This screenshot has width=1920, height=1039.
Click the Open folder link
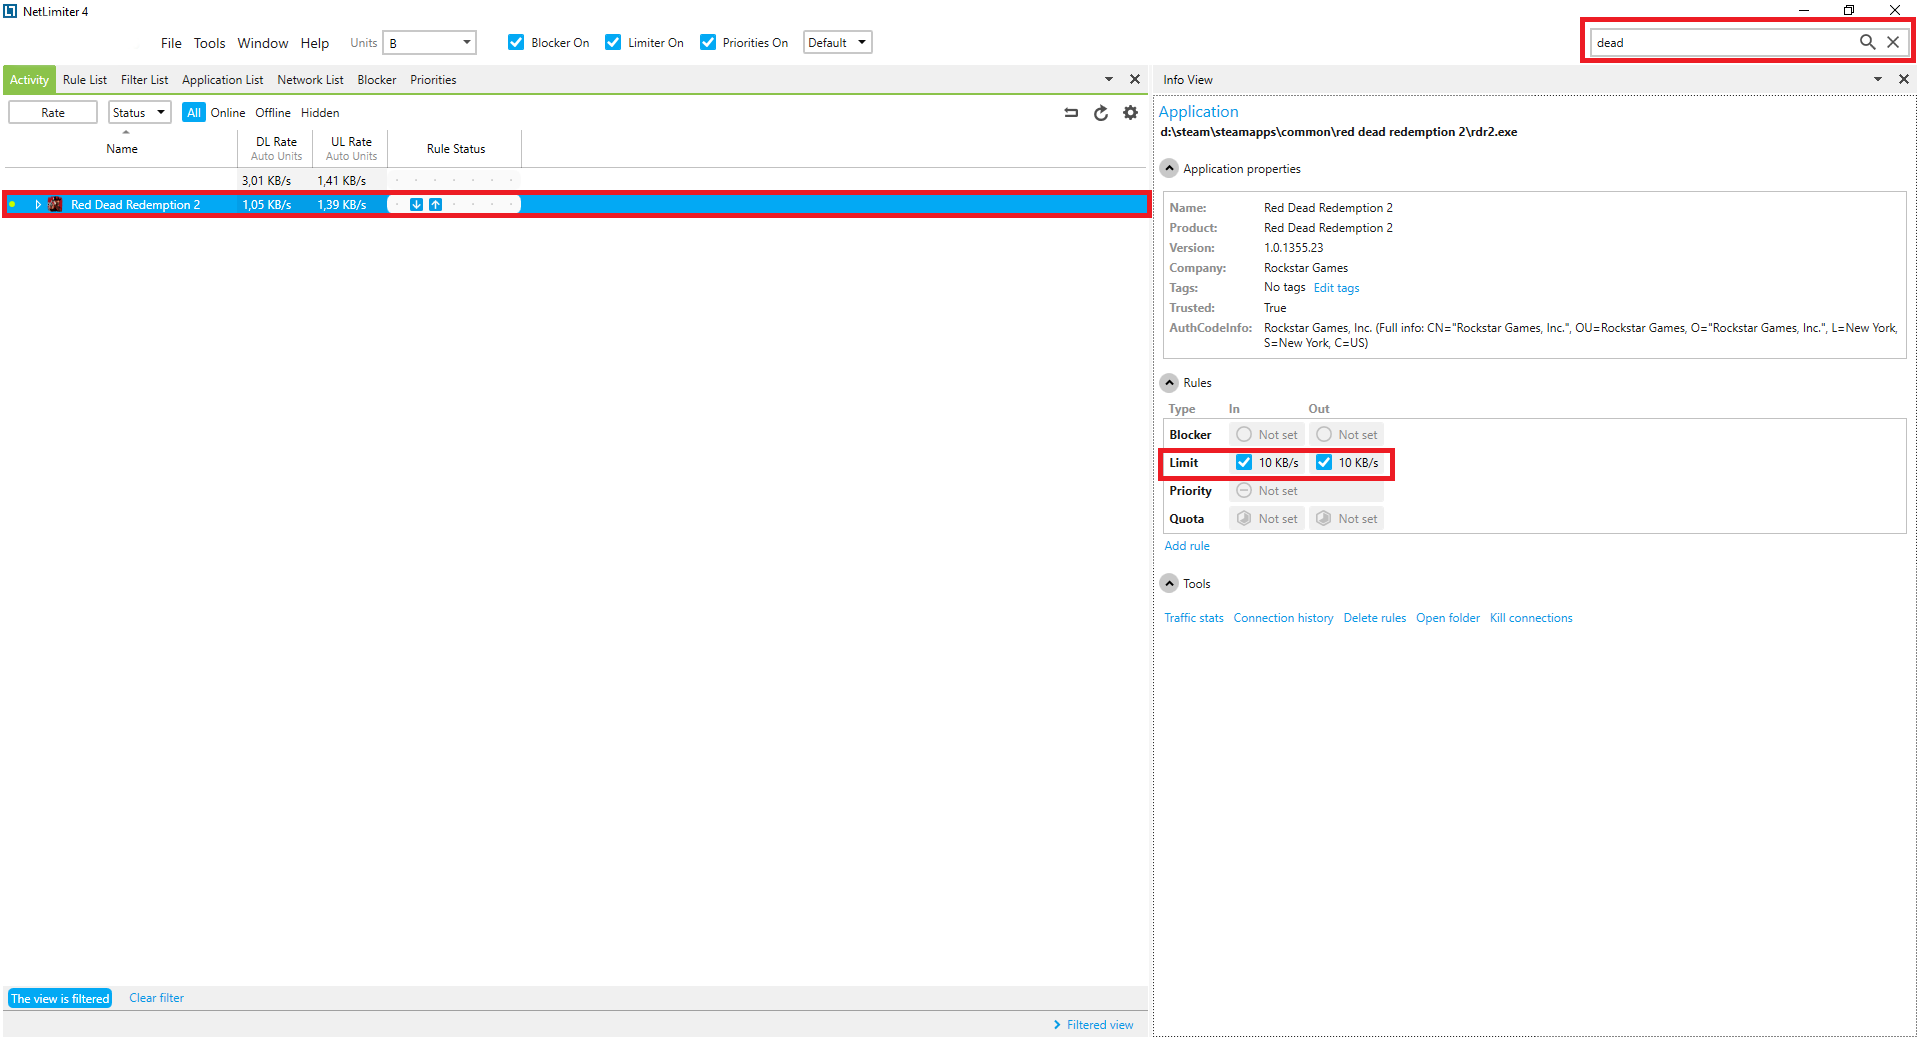(x=1448, y=618)
